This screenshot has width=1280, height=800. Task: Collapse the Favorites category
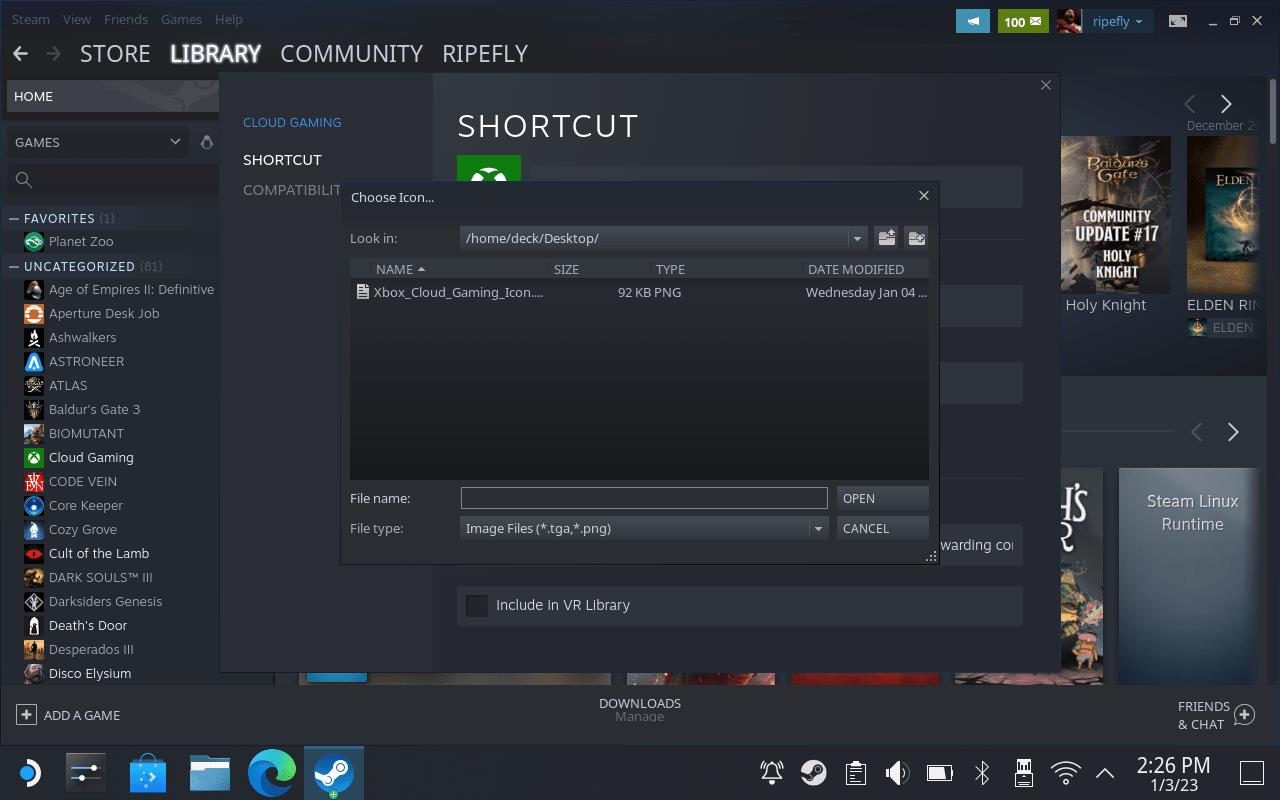pos(14,218)
